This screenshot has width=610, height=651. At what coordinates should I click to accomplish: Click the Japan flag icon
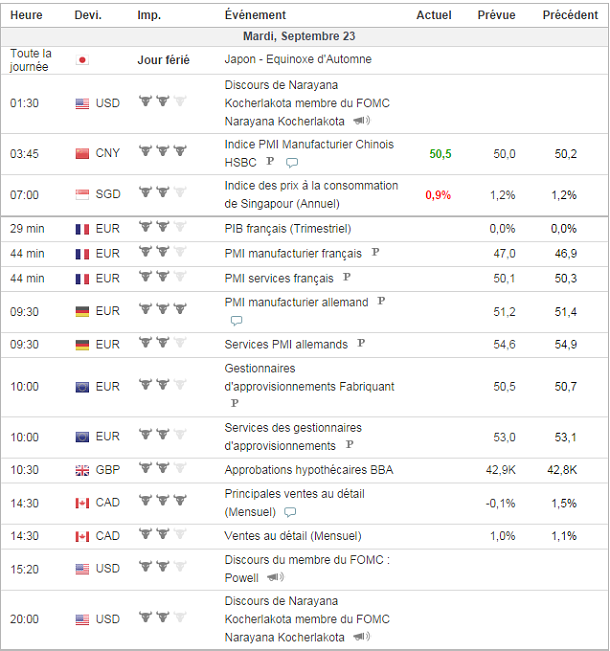82,60
